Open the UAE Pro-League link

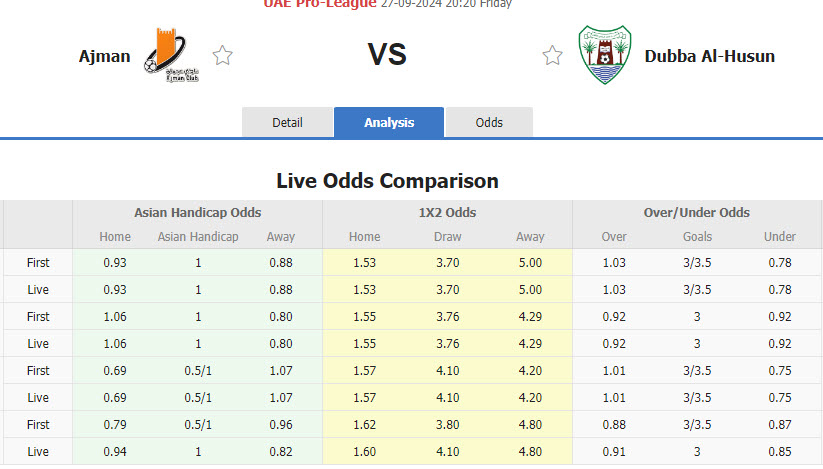(319, 4)
